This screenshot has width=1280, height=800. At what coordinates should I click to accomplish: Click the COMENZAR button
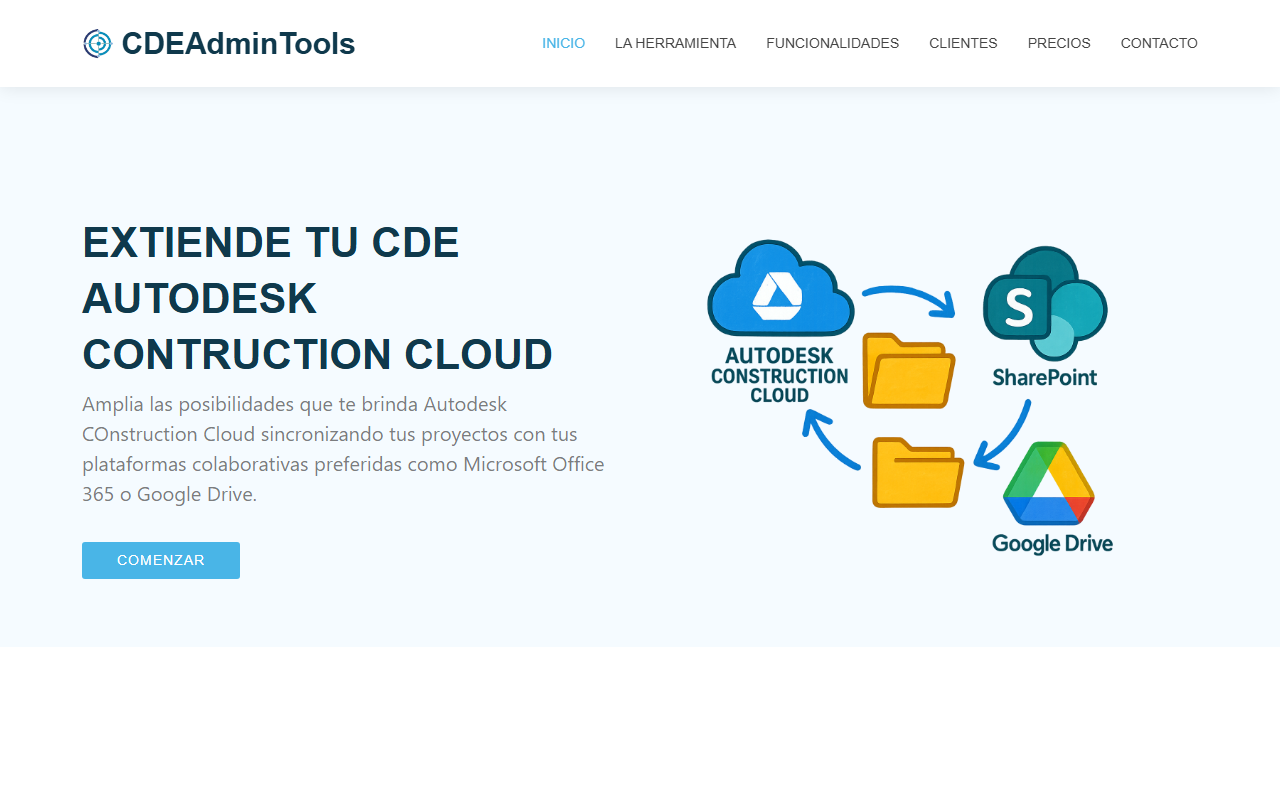161,560
